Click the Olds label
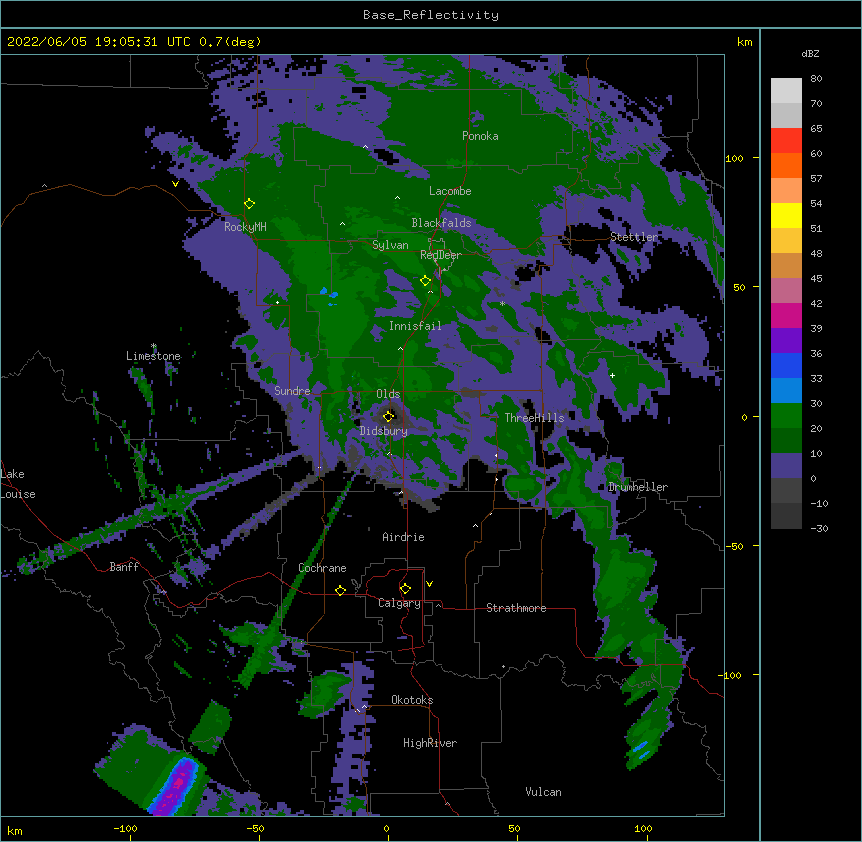The height and width of the screenshot is (842, 862). click(x=388, y=394)
